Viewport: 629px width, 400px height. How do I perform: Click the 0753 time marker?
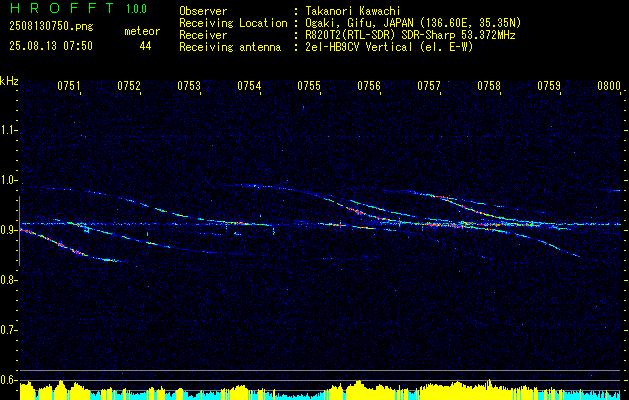coord(189,85)
